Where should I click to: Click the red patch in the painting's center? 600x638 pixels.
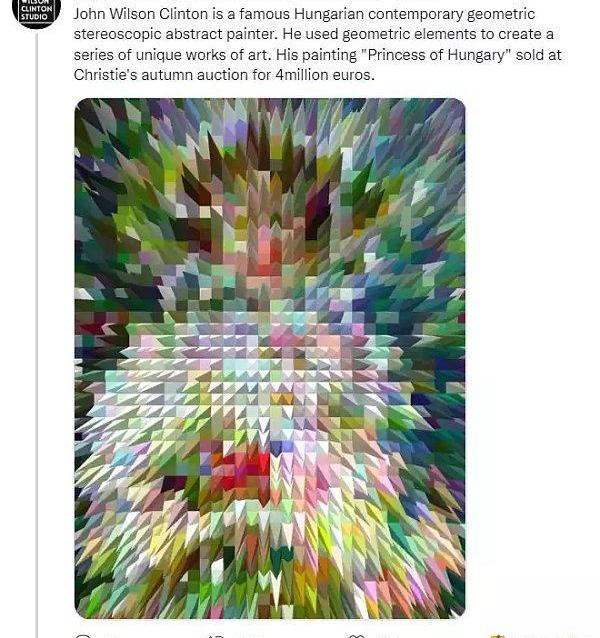pos(246,468)
